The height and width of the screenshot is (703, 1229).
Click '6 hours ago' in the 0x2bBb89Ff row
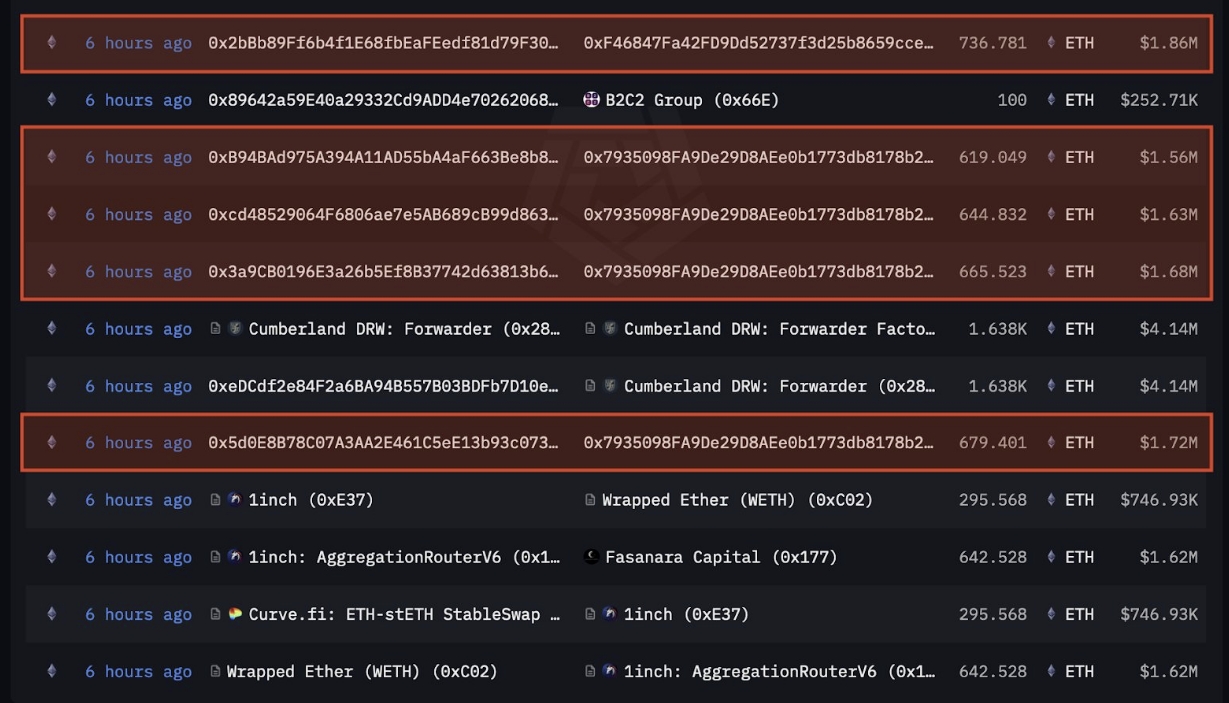[138, 43]
